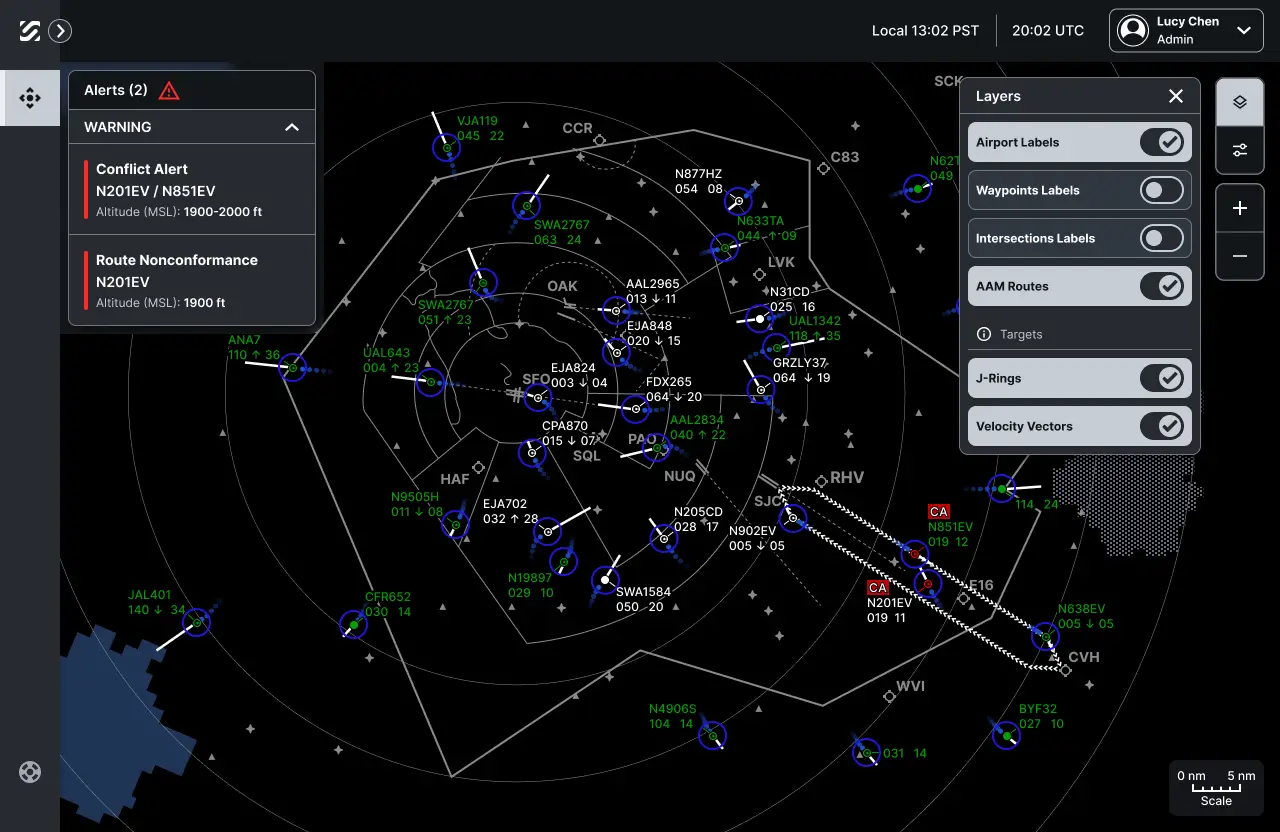The width and height of the screenshot is (1280, 832).
Task: Select the SWA1584 aircraft target
Action: 605,580
